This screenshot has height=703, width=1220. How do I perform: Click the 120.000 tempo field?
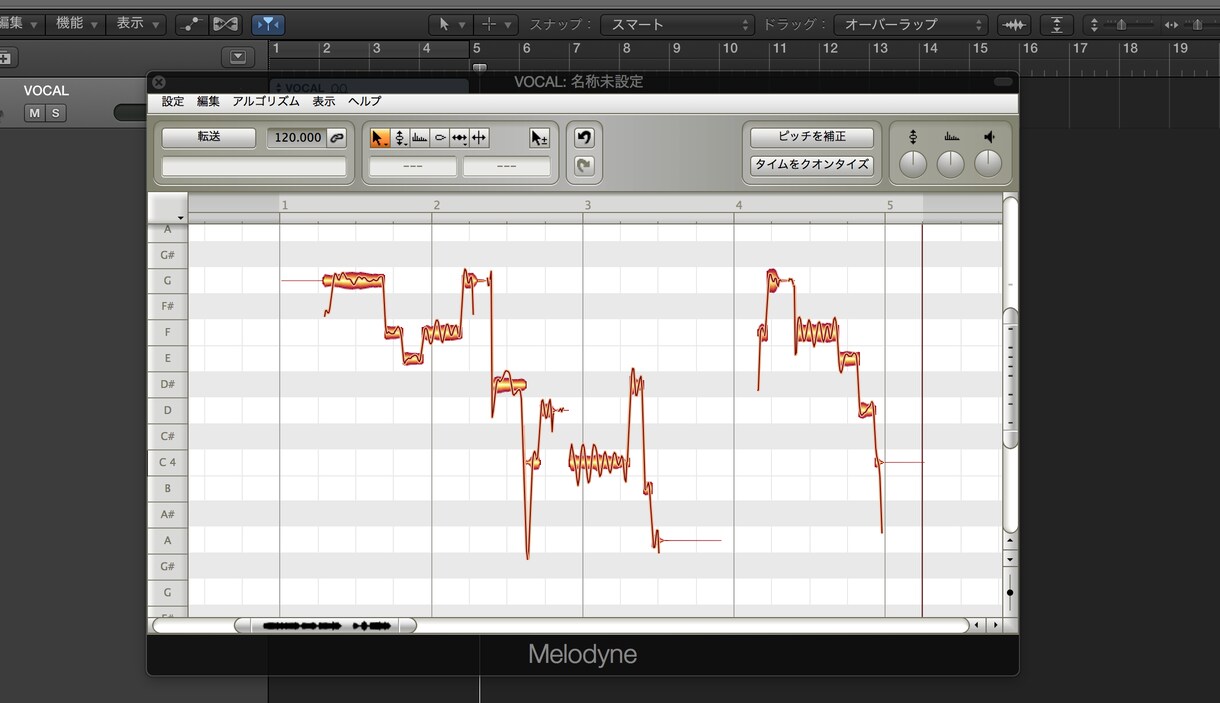(297, 138)
